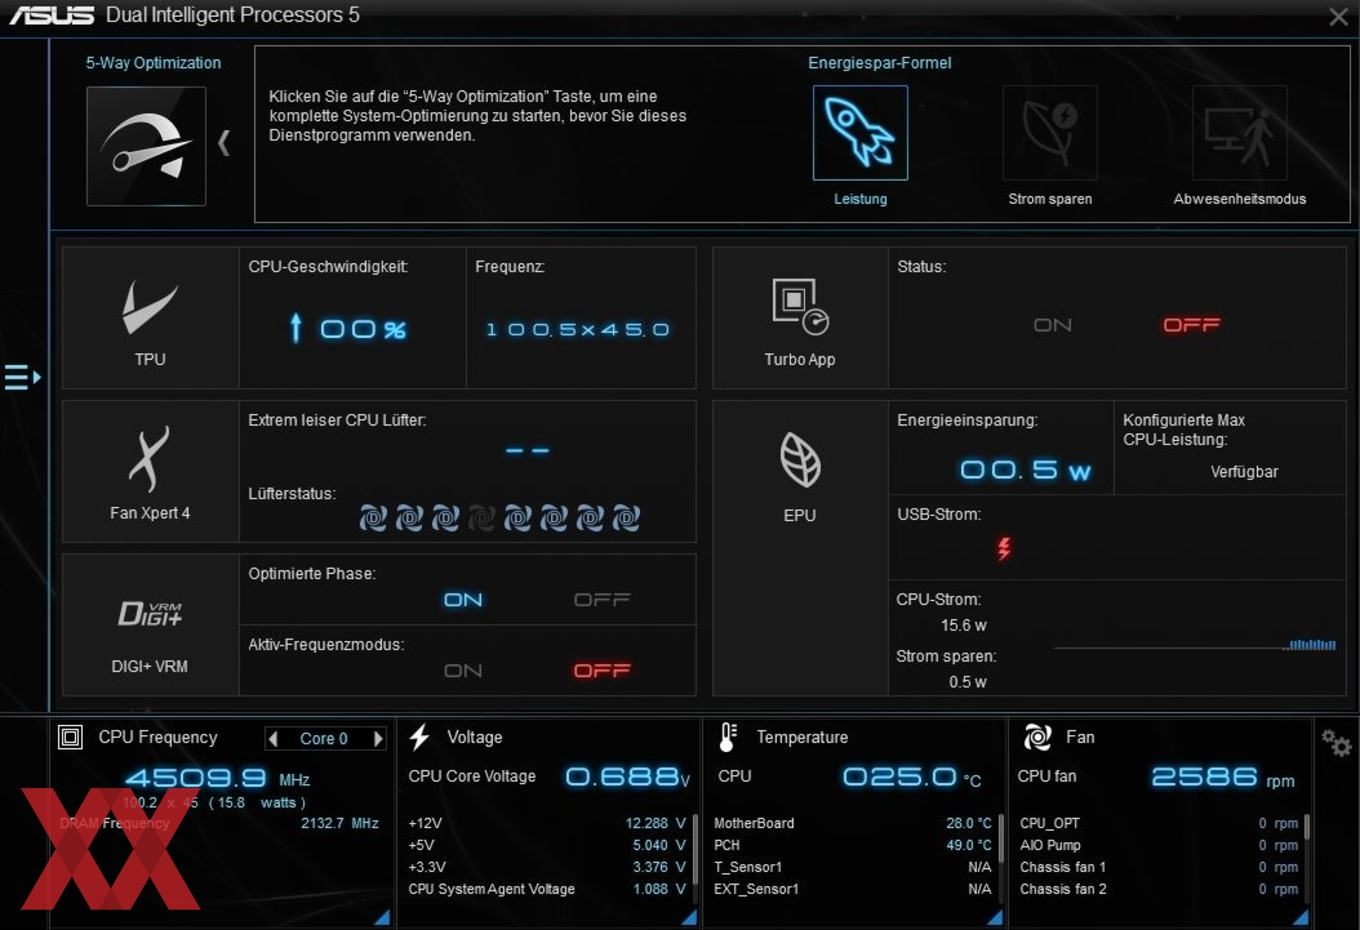Click the +12V voltage row
Screen dimensions: 1360x930
tap(547, 823)
